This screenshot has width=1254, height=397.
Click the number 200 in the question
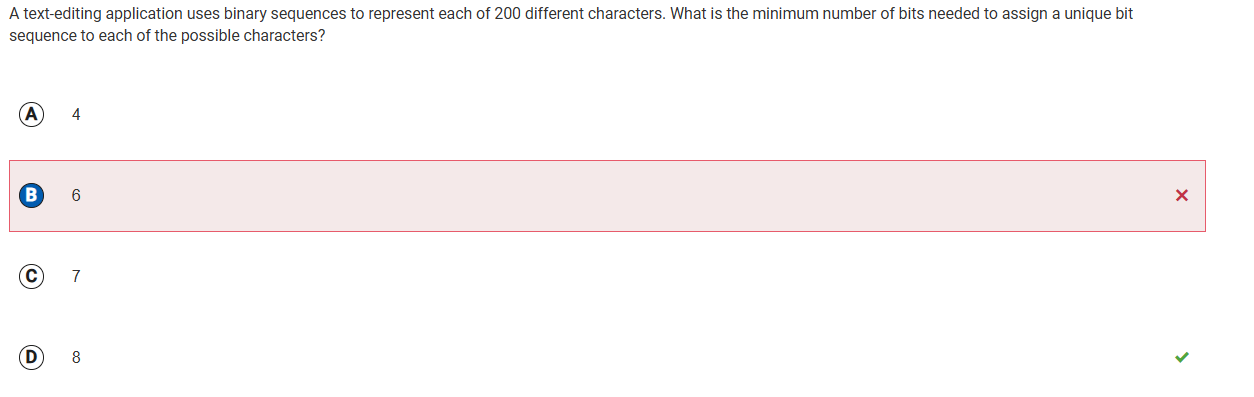[x=508, y=16]
